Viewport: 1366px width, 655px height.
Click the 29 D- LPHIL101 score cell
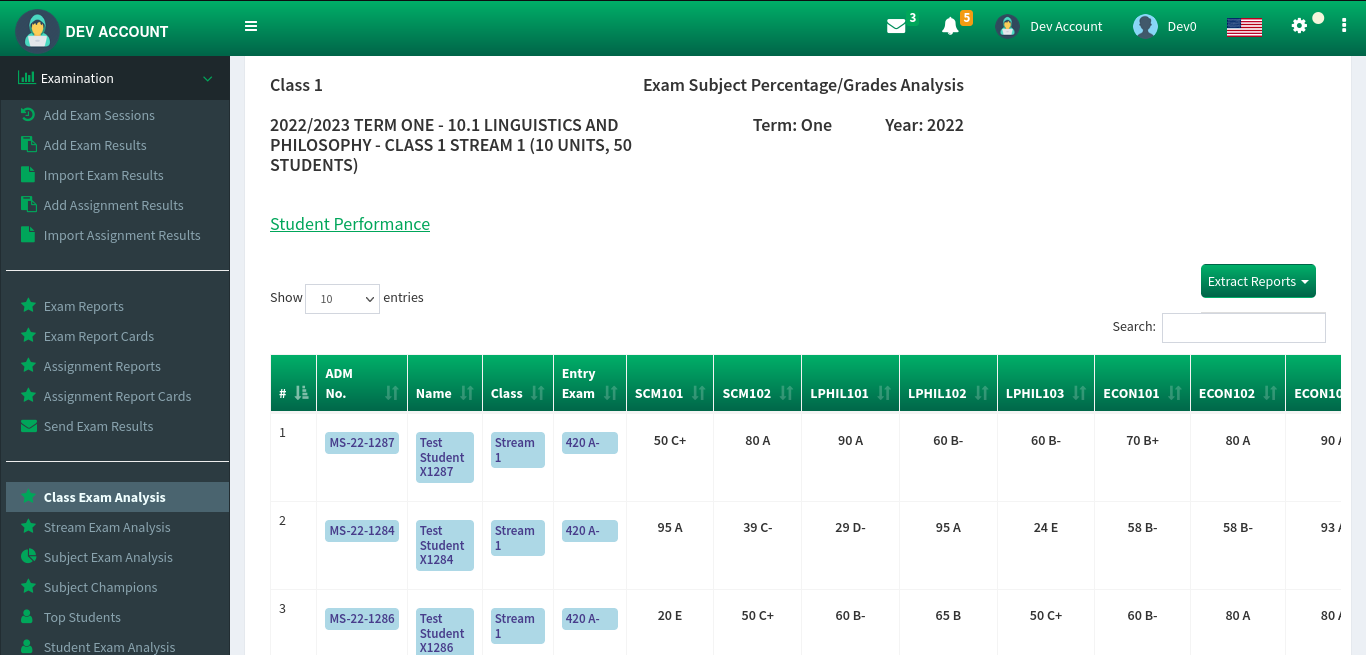pos(850,527)
